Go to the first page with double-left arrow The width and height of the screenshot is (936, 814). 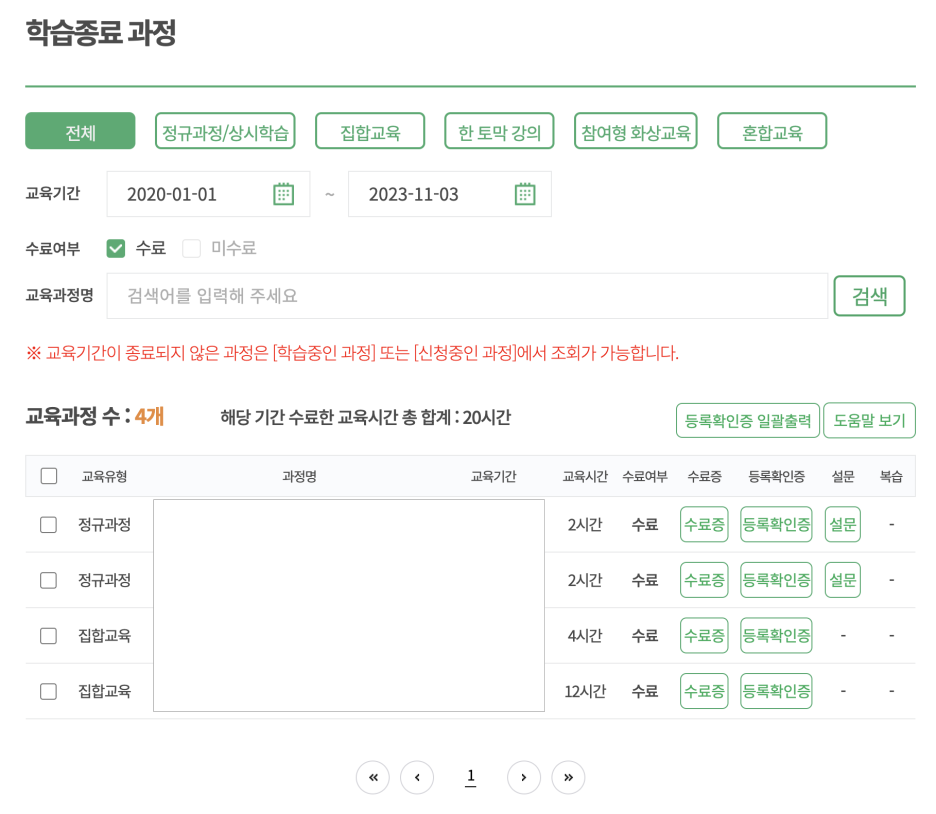coord(373,777)
